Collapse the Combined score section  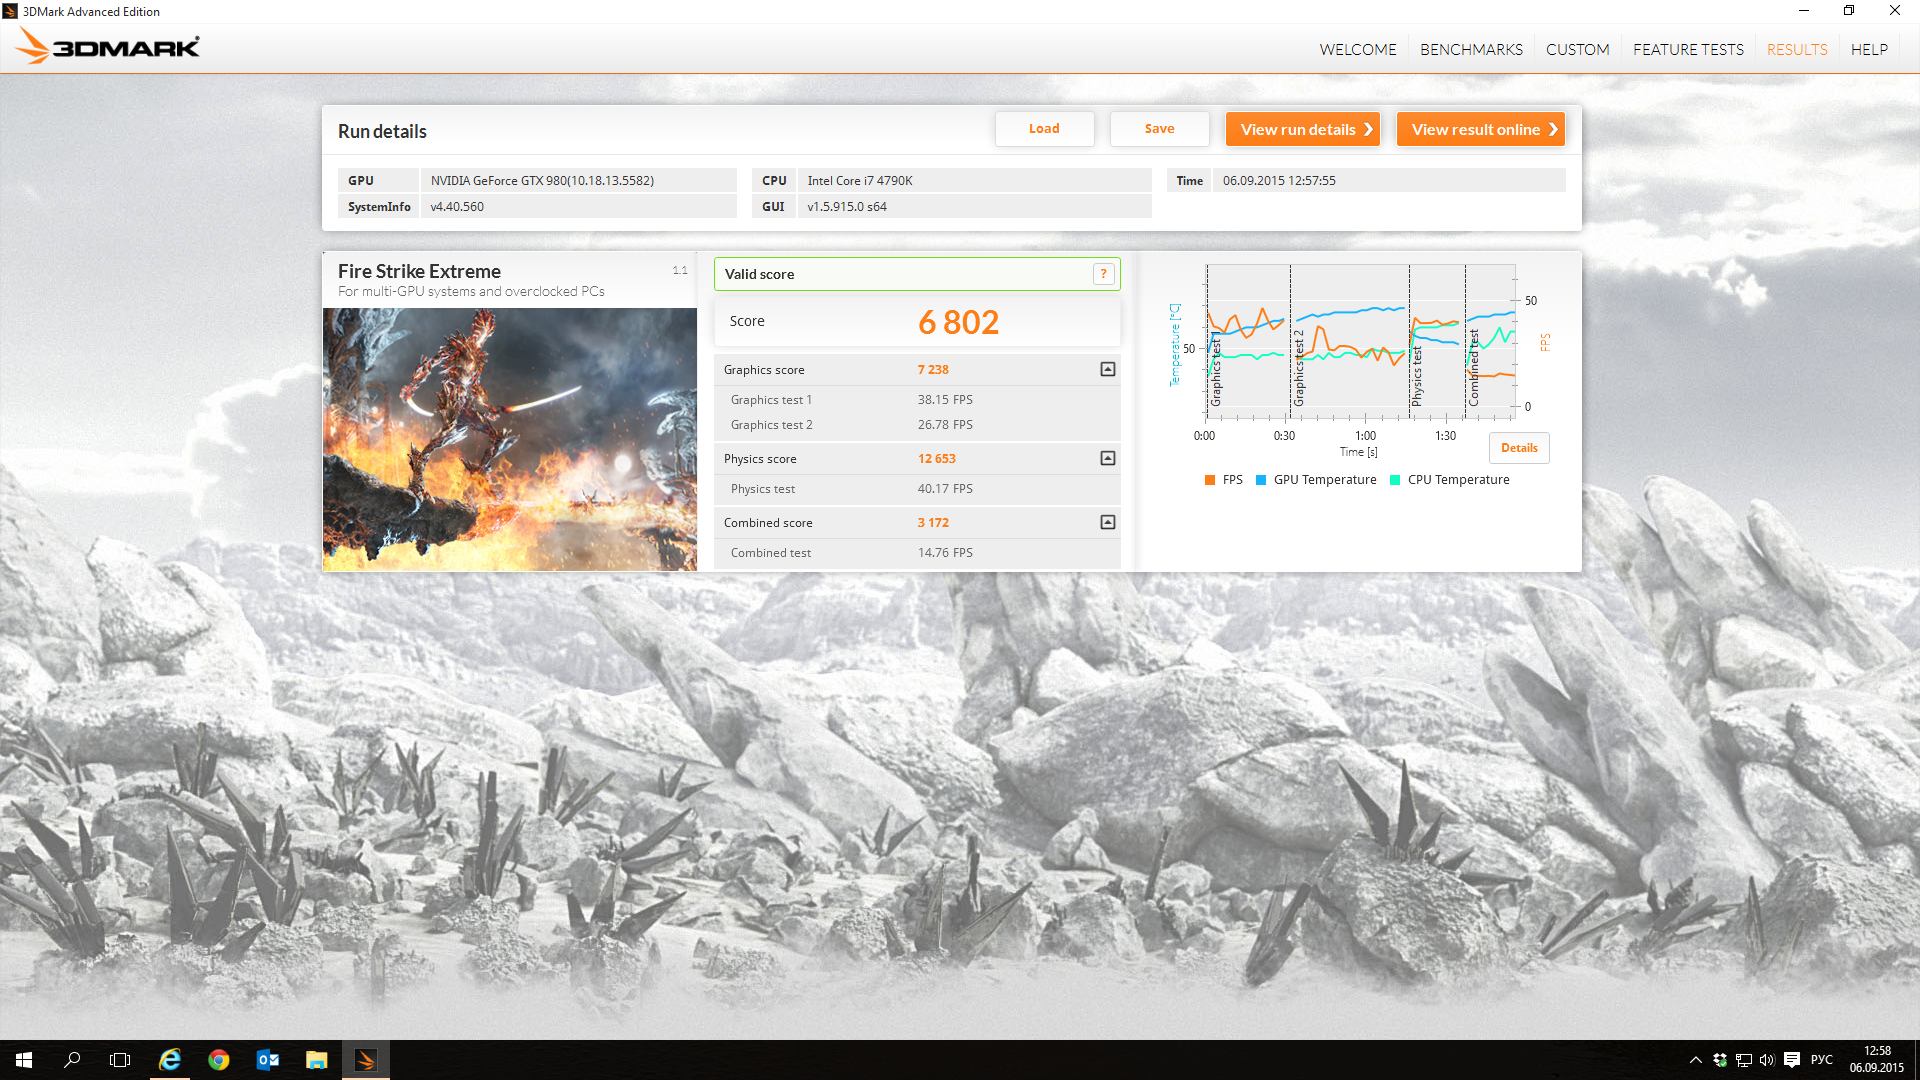(1107, 523)
